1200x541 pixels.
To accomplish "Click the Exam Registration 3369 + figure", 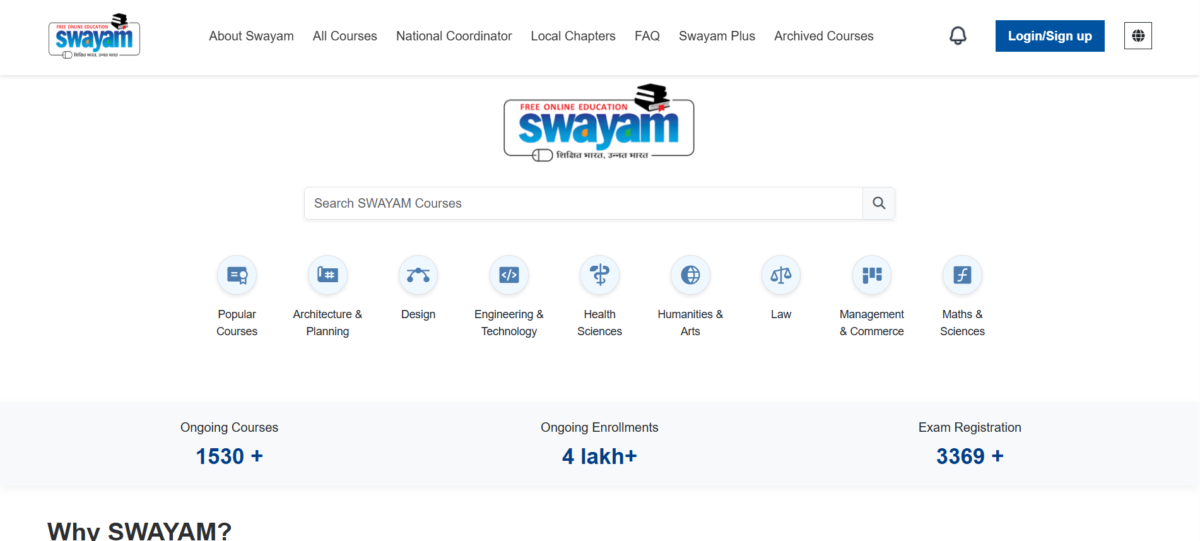I will pyautogui.click(x=970, y=456).
